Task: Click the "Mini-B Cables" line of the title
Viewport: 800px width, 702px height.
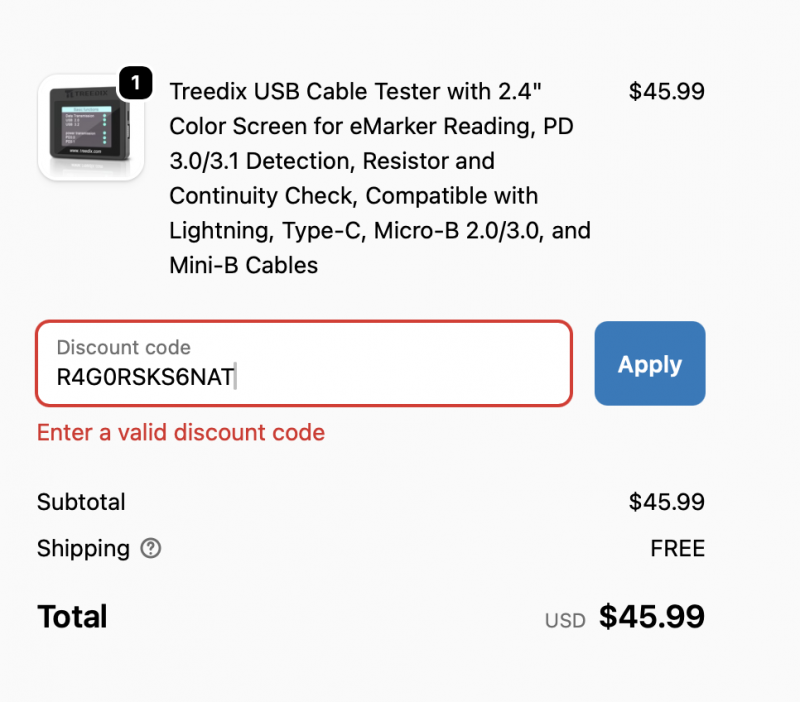Action: pos(243,265)
